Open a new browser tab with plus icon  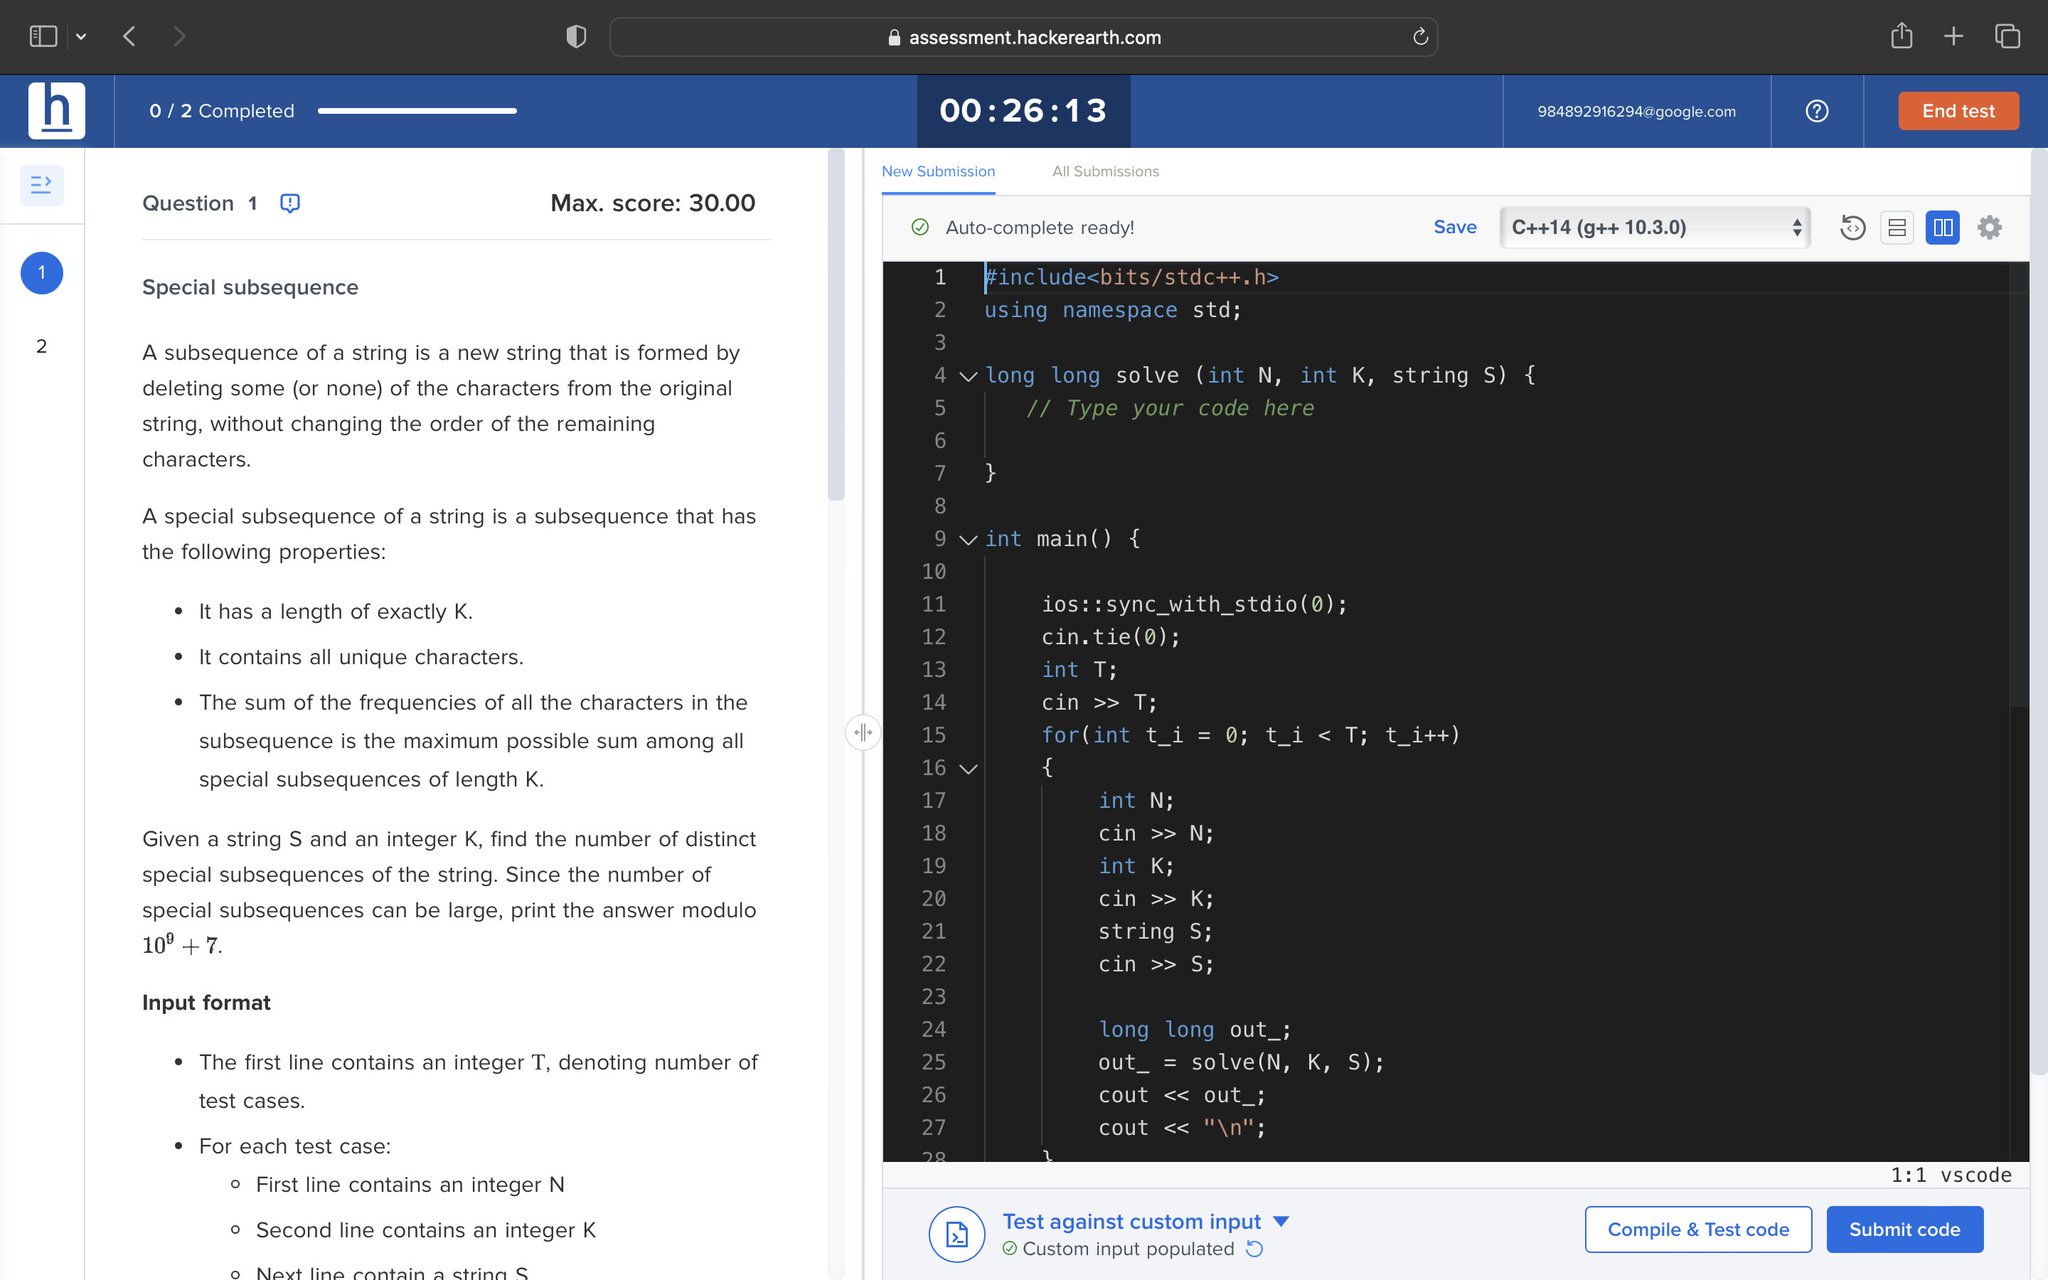[1953, 37]
